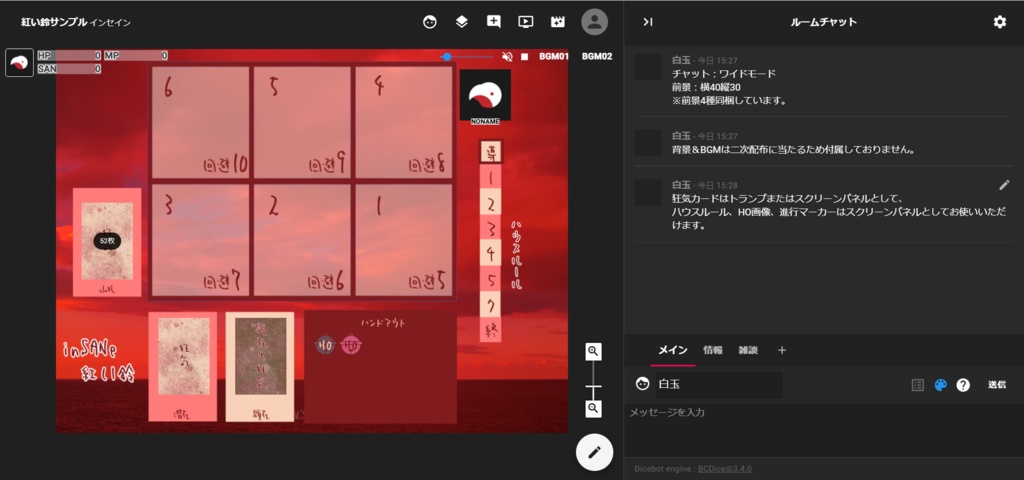This screenshot has width=1024, height=480.
Task: Zoom in on the board
Action: tap(593, 351)
